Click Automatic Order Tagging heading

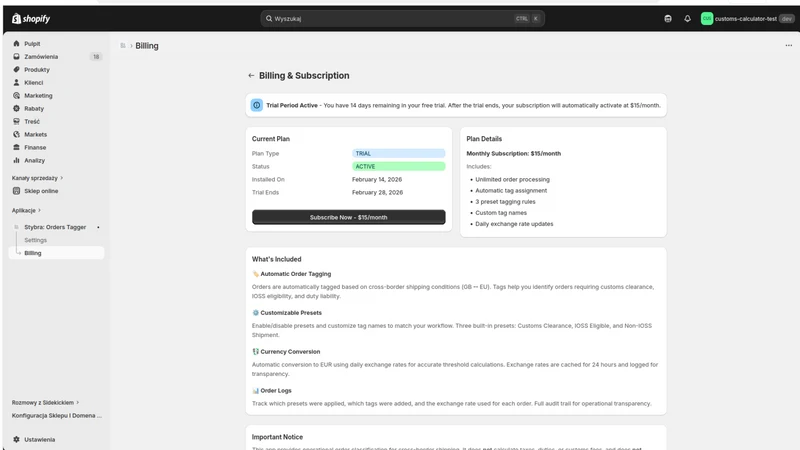point(295,274)
